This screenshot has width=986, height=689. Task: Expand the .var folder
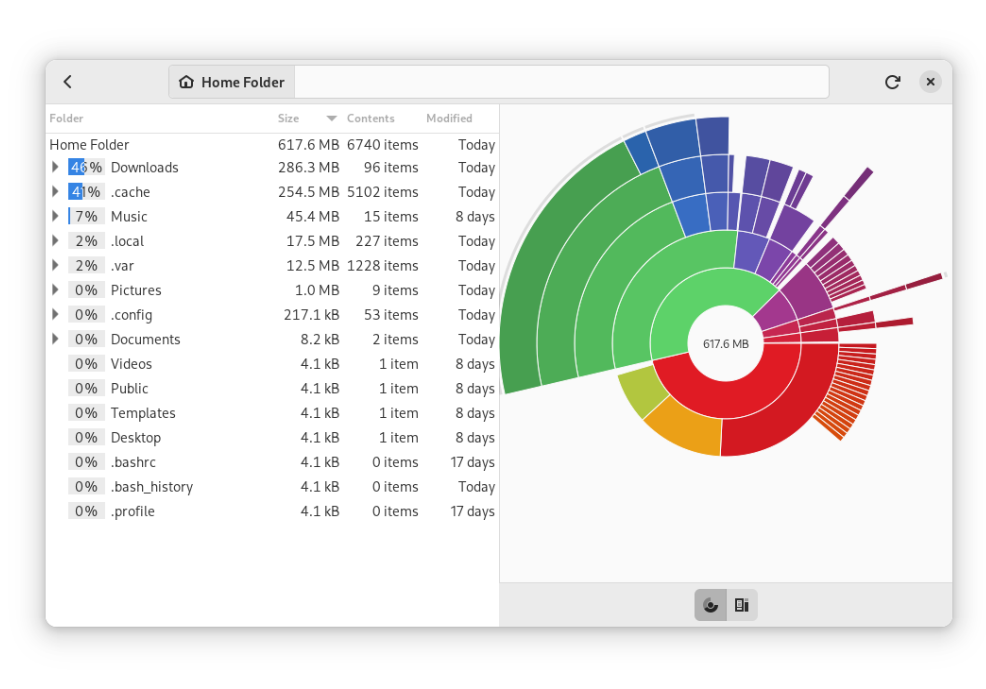pos(55,265)
